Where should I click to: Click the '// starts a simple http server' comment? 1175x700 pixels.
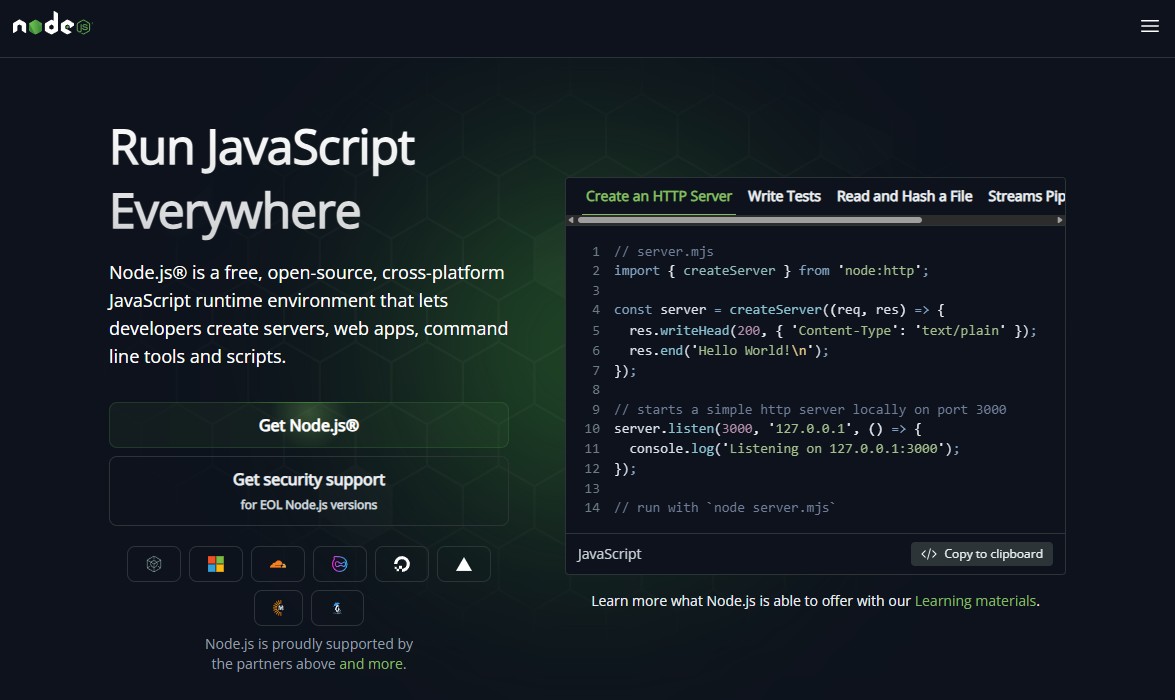point(810,409)
